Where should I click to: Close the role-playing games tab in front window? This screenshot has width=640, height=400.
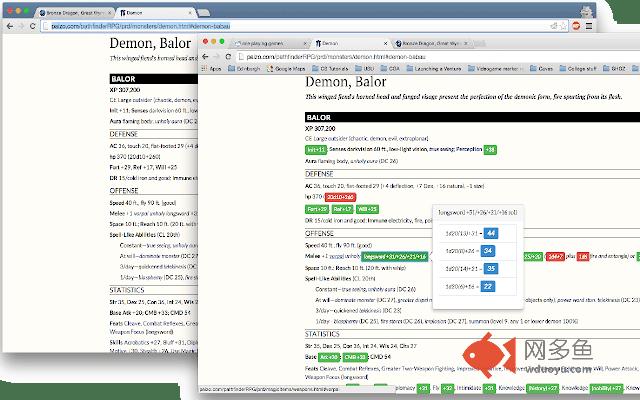point(304,43)
